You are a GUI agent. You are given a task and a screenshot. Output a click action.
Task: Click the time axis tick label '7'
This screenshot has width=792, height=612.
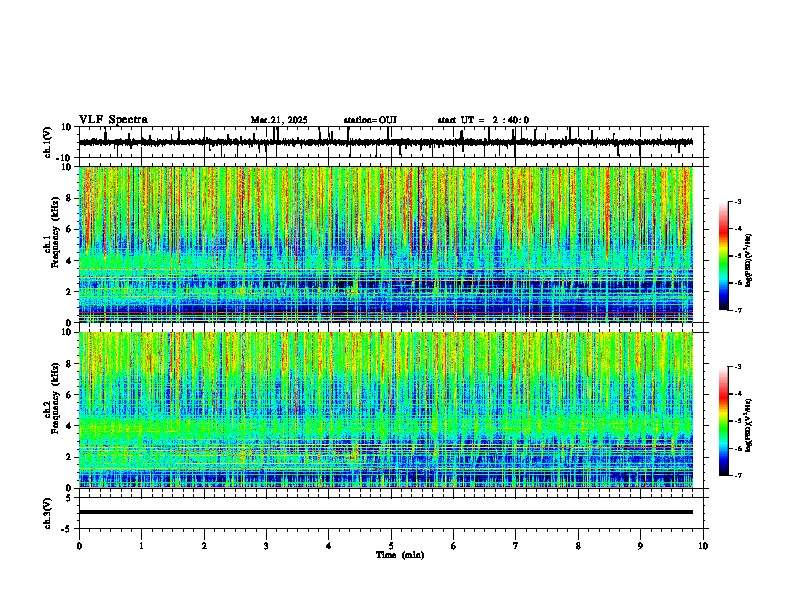pos(516,546)
